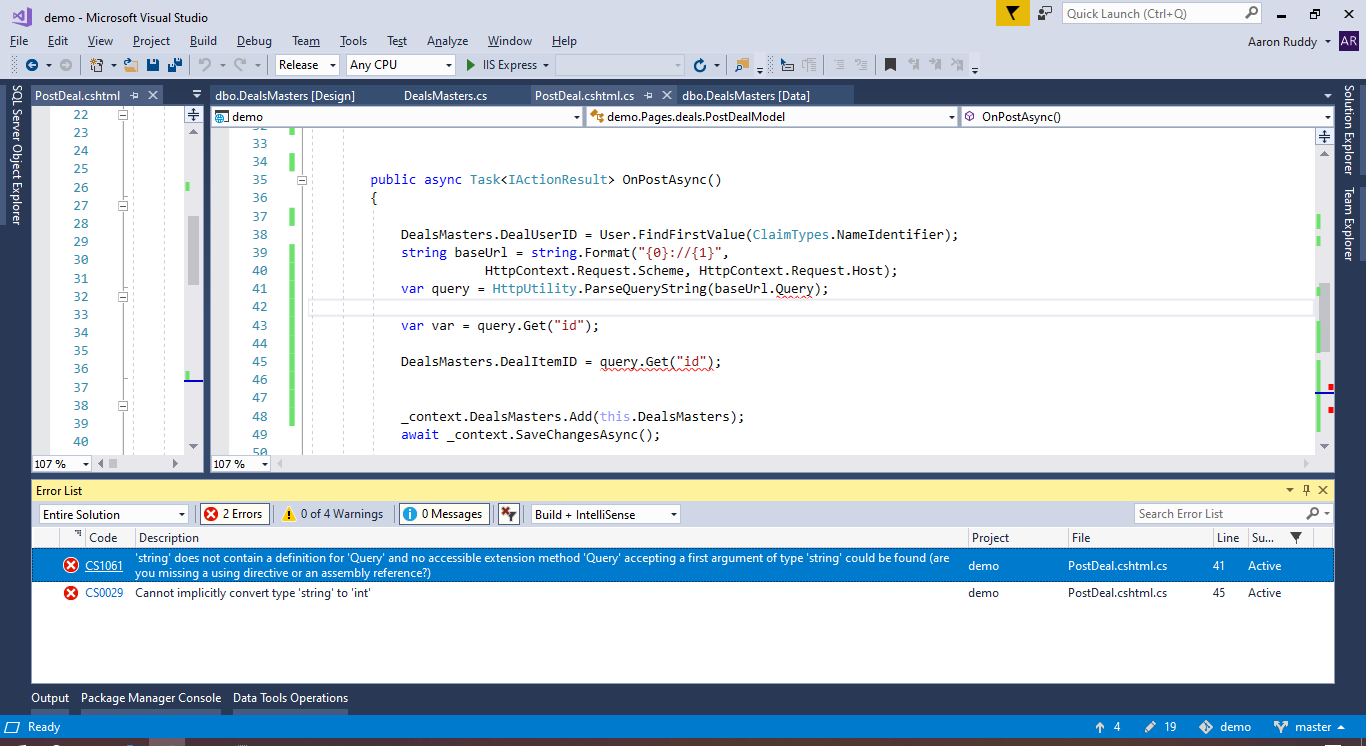Toggle the 0 of 4 Warnings filter
Screen dimensions: 1366x746
[334, 514]
